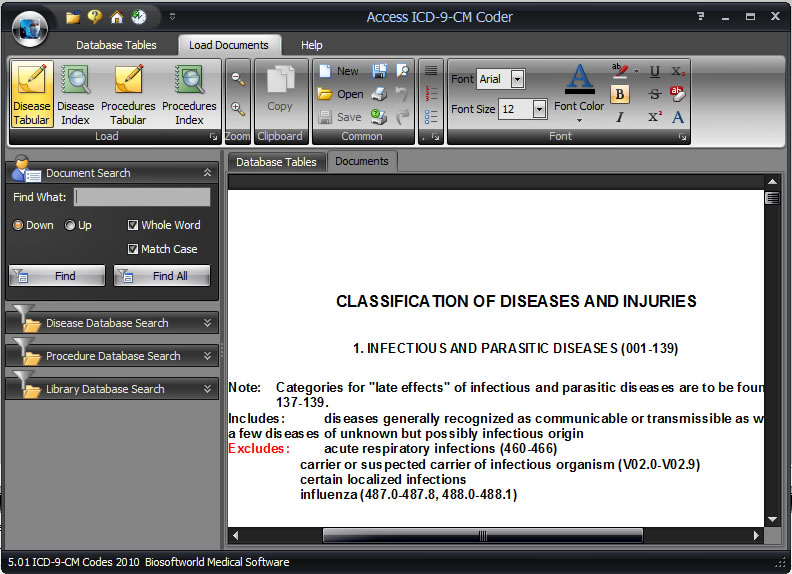Toggle Italic formatting
The image size is (792, 574).
click(x=620, y=117)
